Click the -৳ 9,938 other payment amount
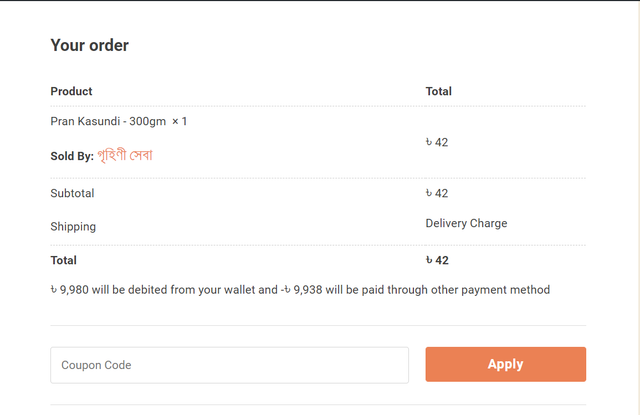This screenshot has width=640, height=415. click(301, 290)
